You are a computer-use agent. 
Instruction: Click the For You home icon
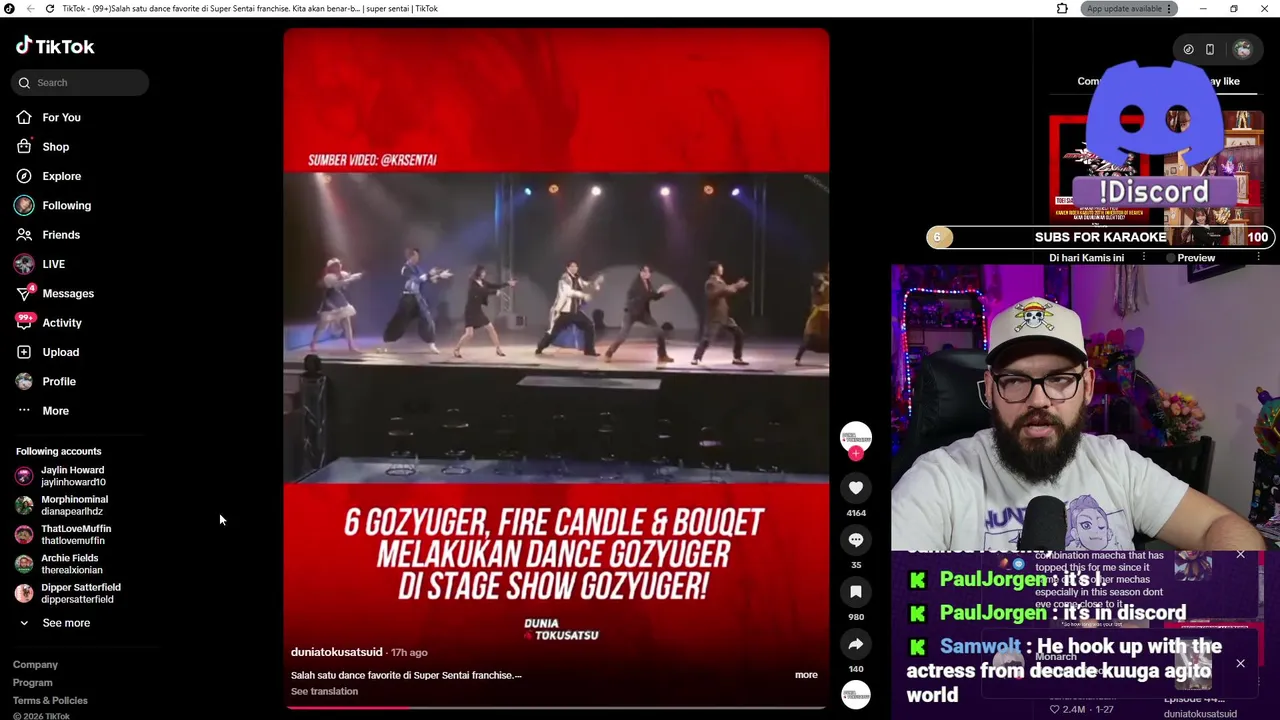pos(24,118)
